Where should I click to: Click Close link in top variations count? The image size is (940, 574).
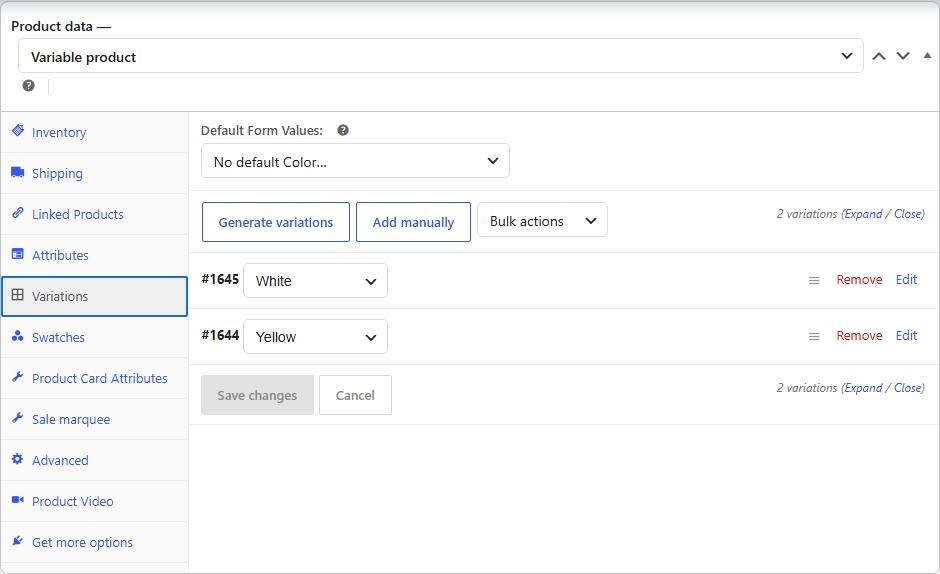coord(908,214)
